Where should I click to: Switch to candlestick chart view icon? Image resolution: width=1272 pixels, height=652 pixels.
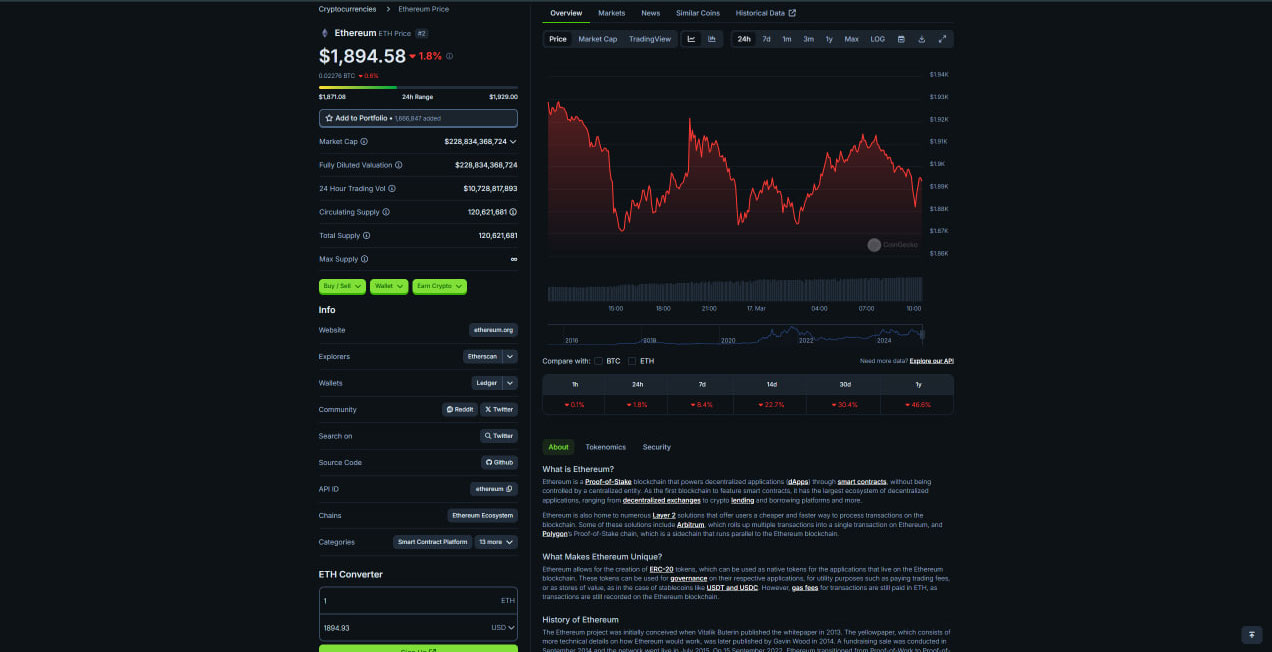click(712, 39)
